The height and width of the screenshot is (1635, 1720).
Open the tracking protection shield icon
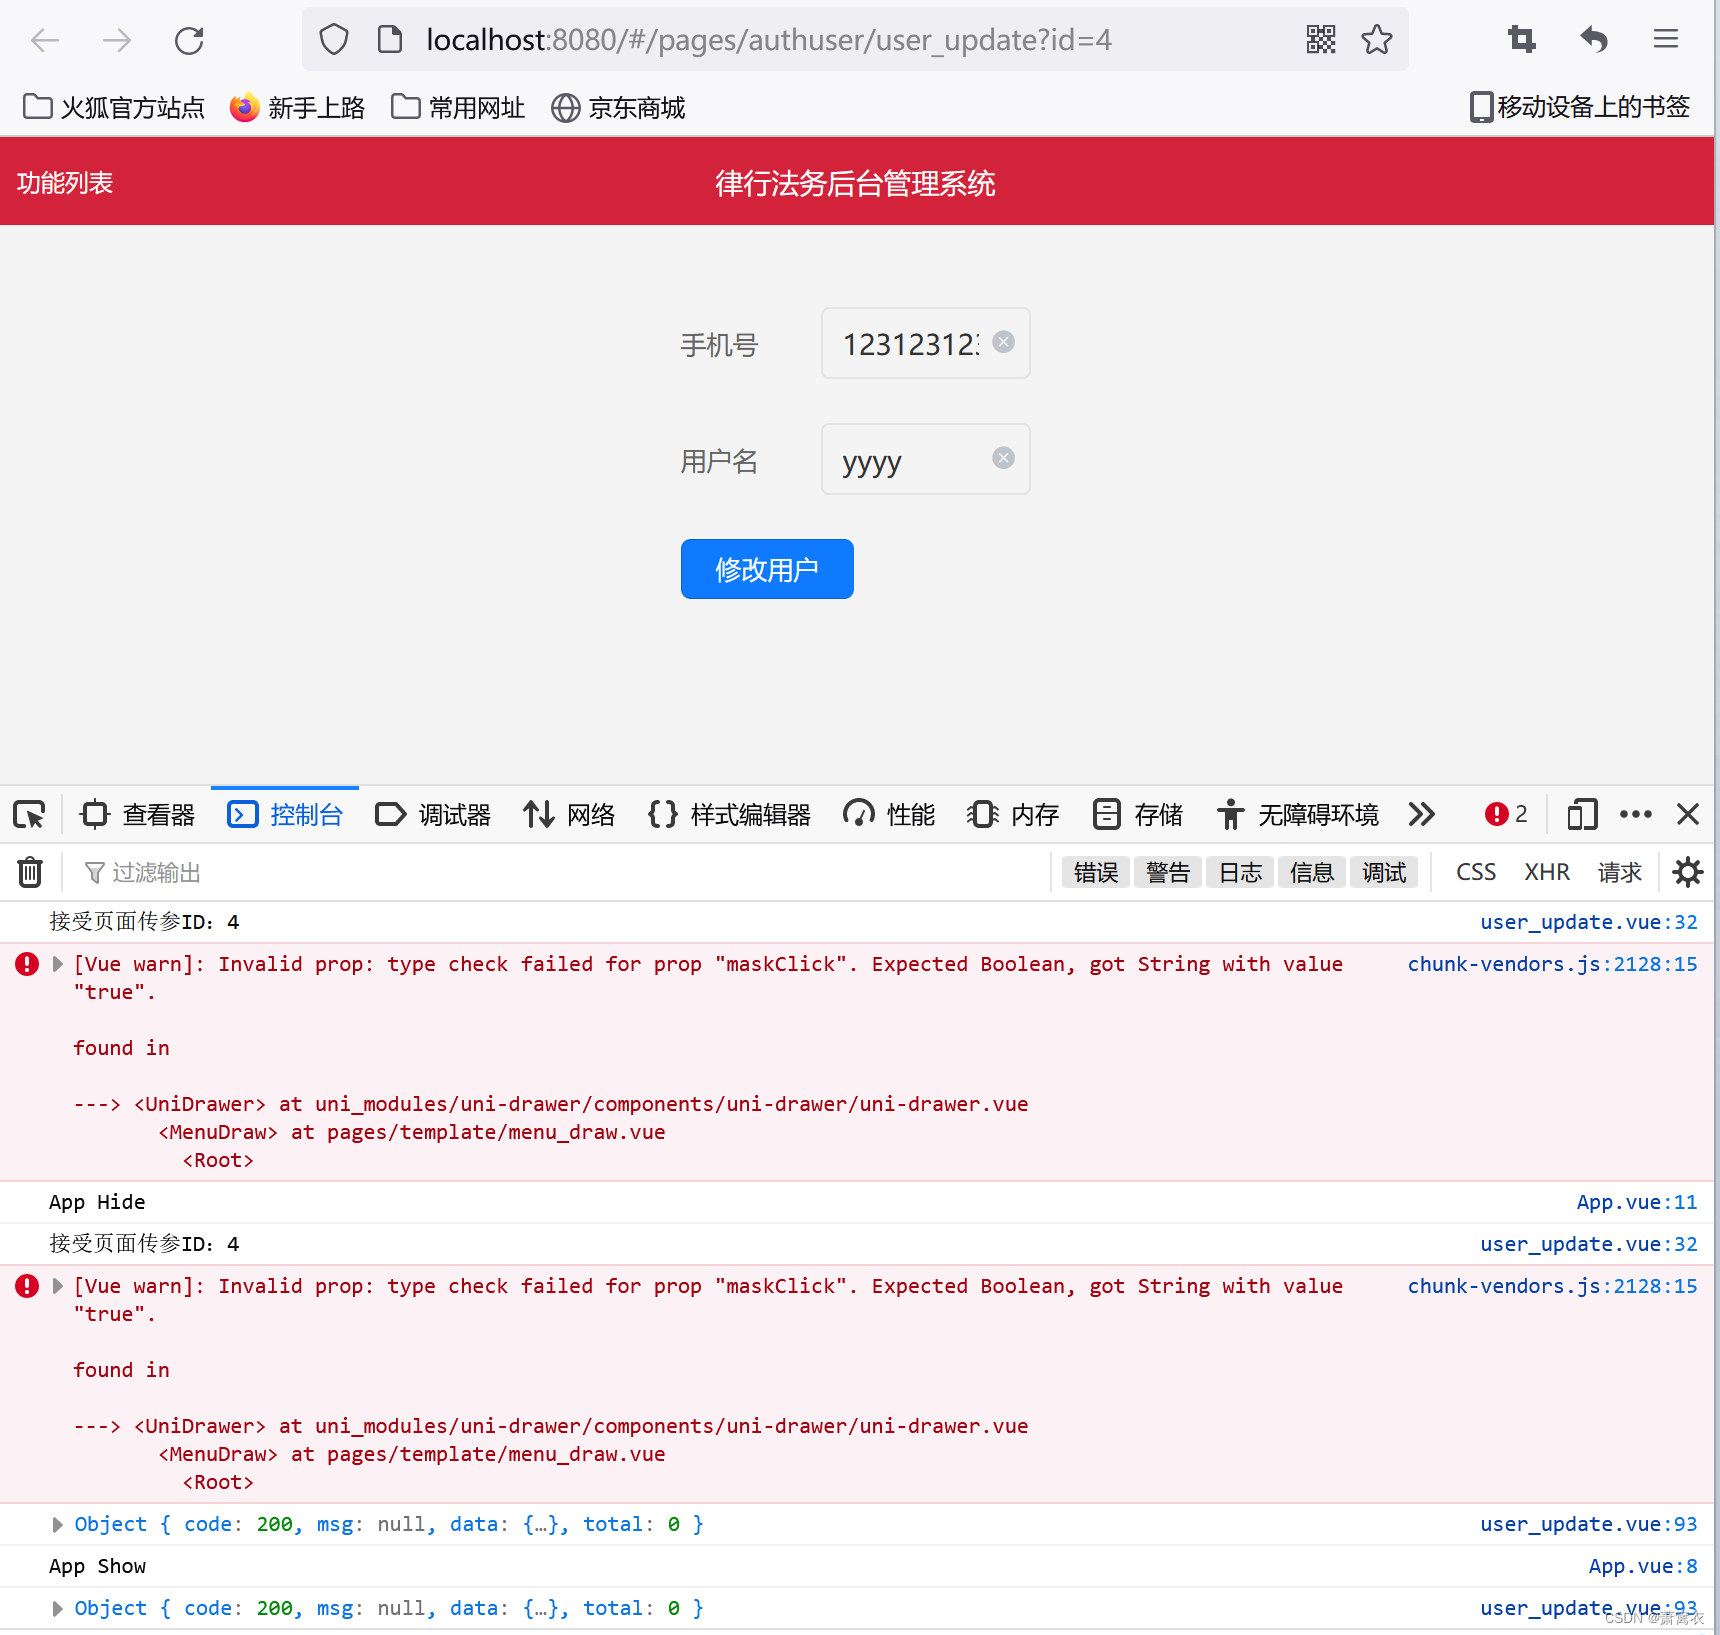coord(334,40)
